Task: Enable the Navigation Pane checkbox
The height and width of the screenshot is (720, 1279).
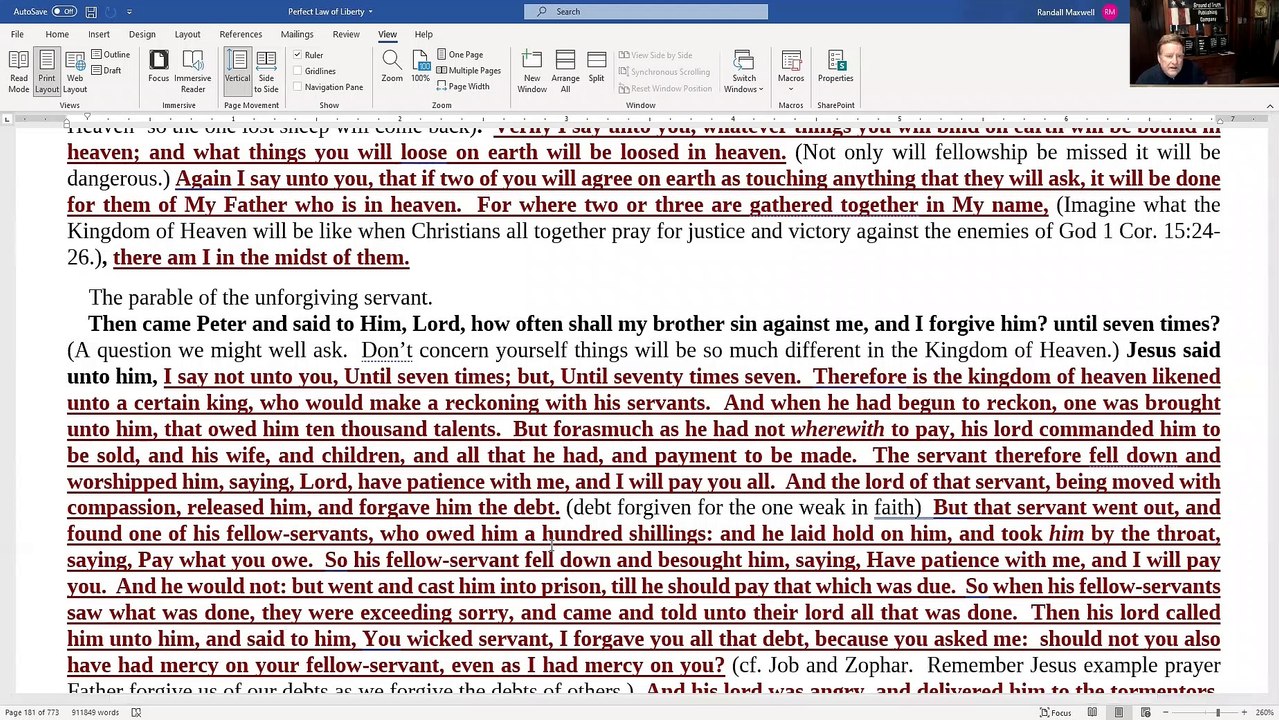Action: [x=298, y=87]
